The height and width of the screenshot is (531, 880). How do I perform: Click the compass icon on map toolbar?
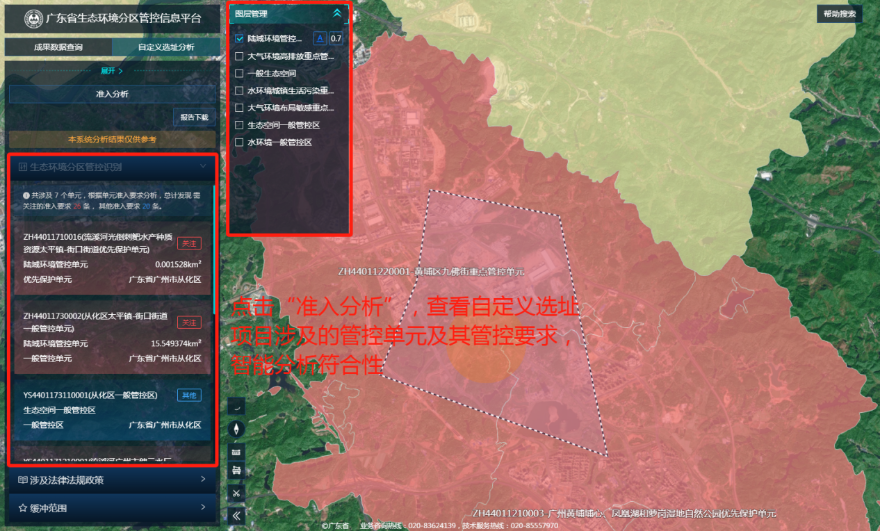click(x=237, y=429)
